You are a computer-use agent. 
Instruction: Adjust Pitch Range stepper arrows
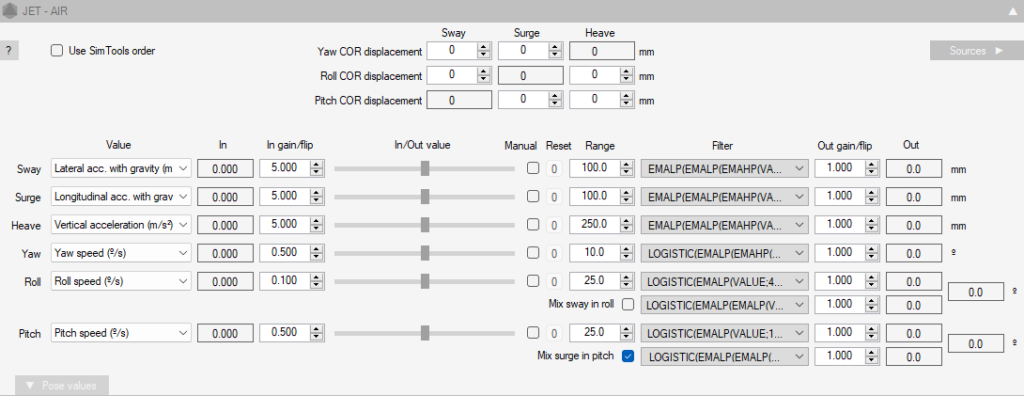627,332
